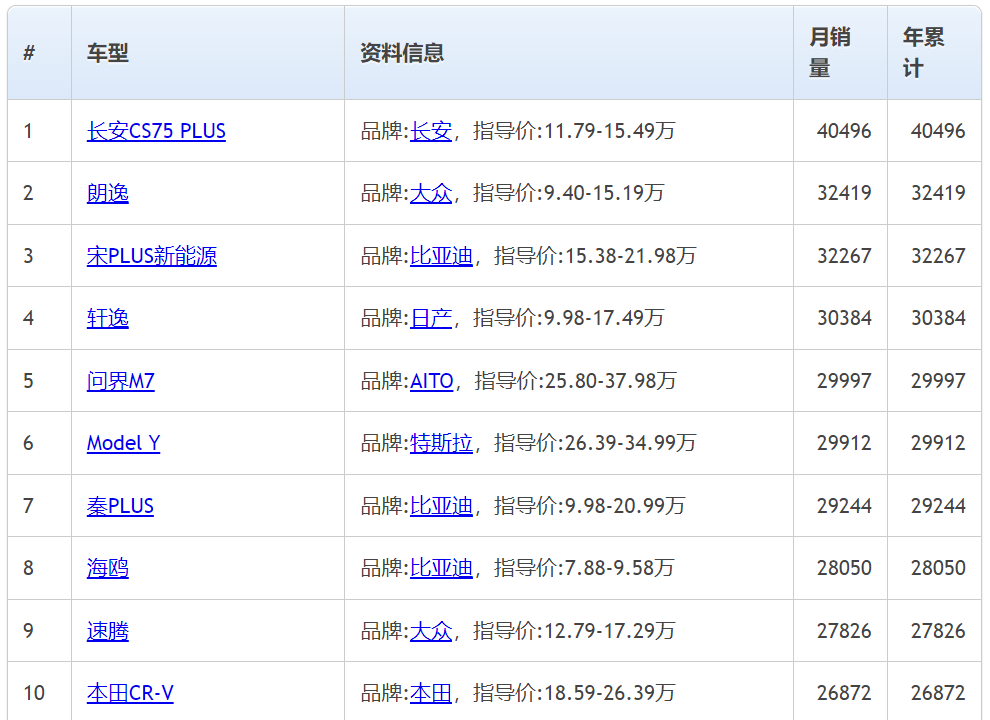990x720 pixels.
Task: Select monthly sales value 27826 for 速腾
Action: (x=844, y=631)
